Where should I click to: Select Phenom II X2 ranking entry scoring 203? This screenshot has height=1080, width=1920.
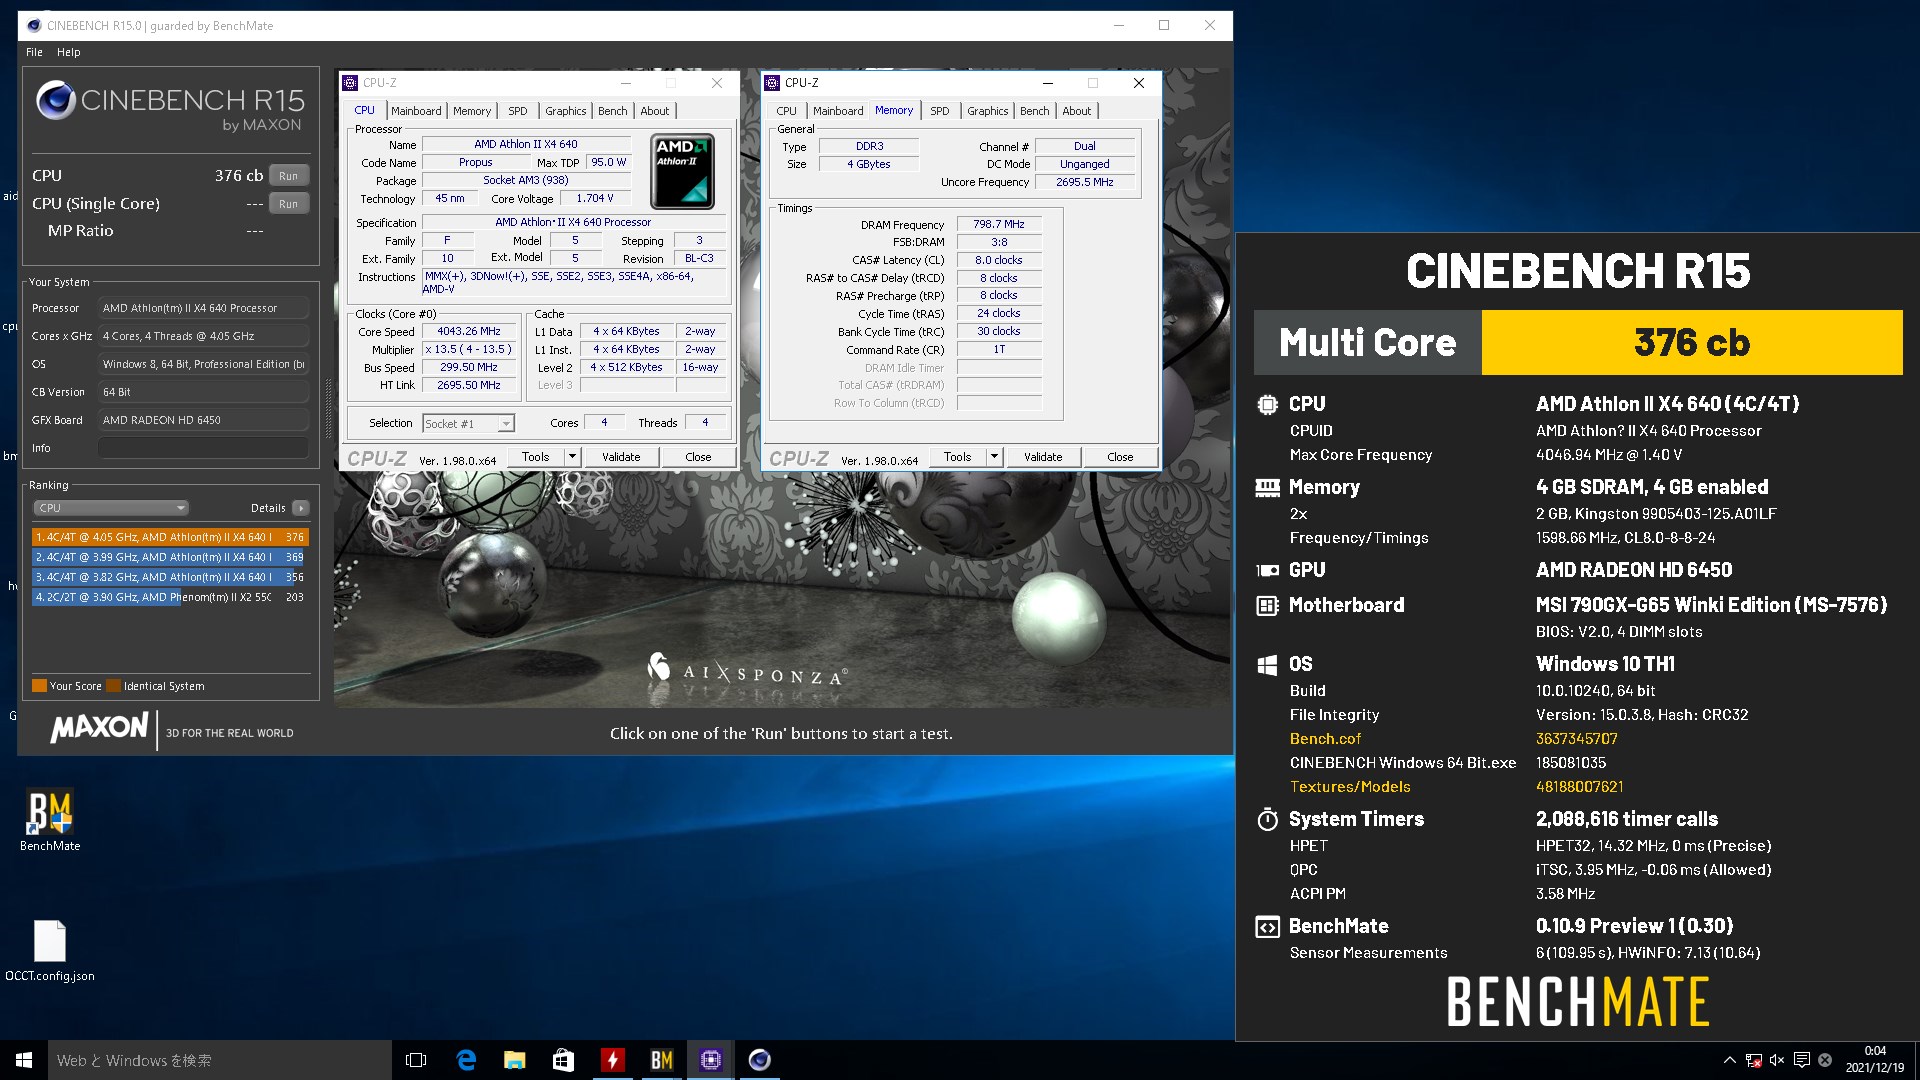click(x=170, y=597)
